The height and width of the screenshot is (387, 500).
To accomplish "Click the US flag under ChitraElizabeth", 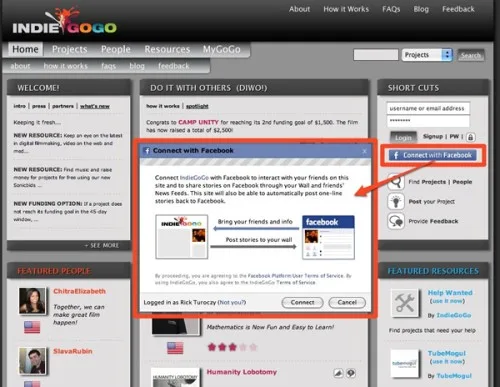I will pos(32,327).
